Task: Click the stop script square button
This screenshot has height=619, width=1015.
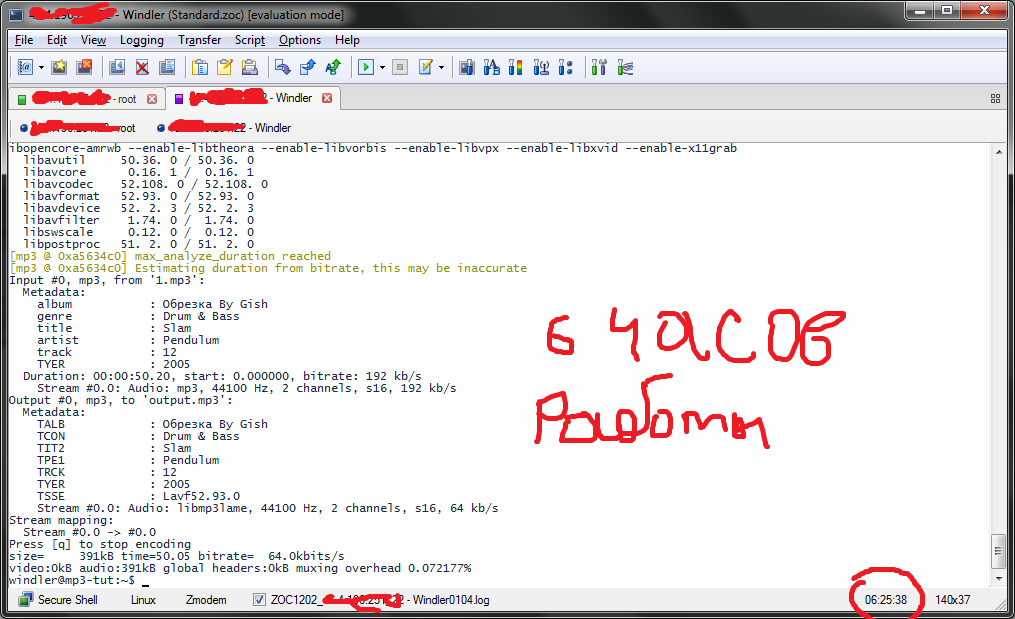Action: (x=399, y=67)
